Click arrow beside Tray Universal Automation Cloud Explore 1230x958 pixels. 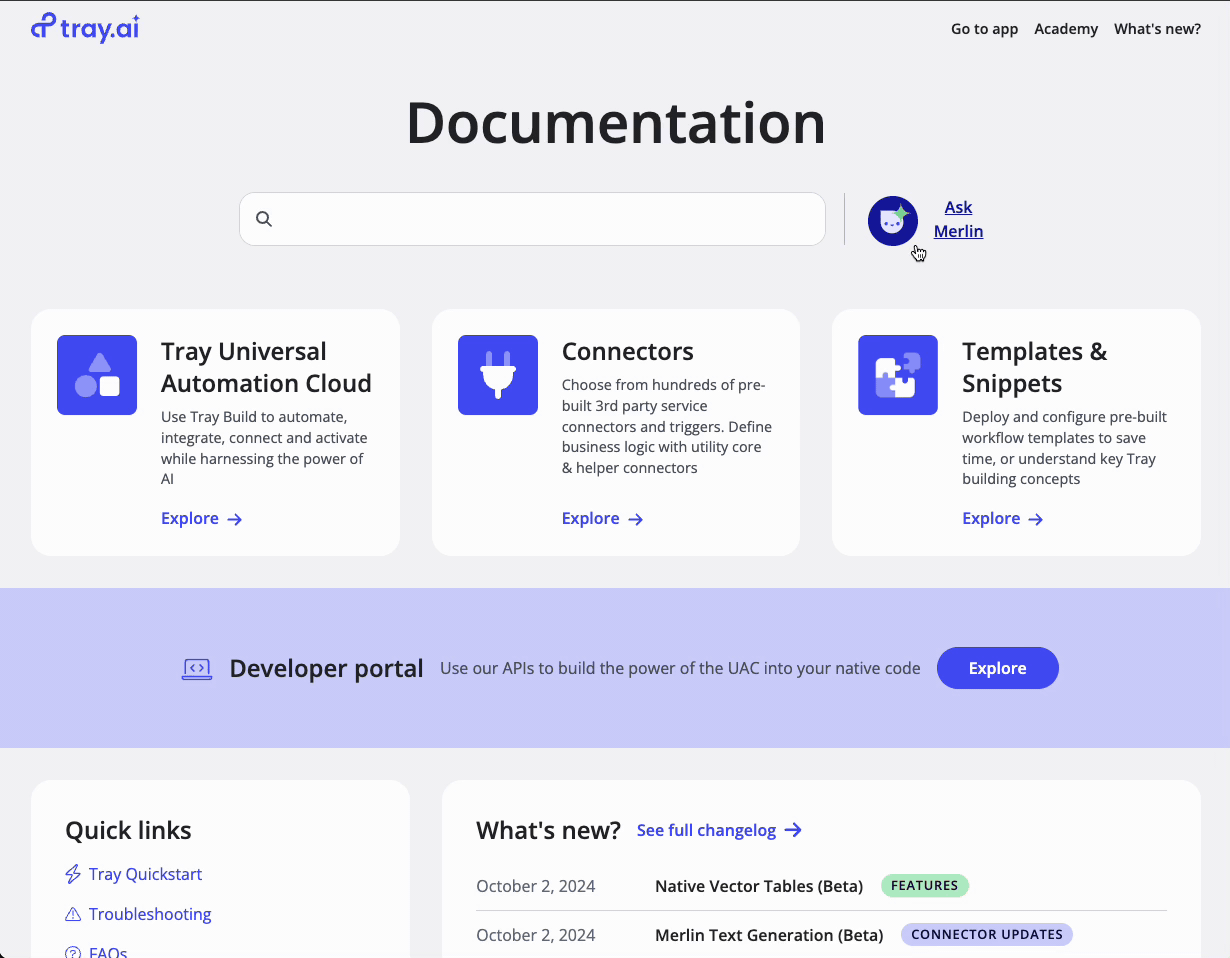click(235, 519)
